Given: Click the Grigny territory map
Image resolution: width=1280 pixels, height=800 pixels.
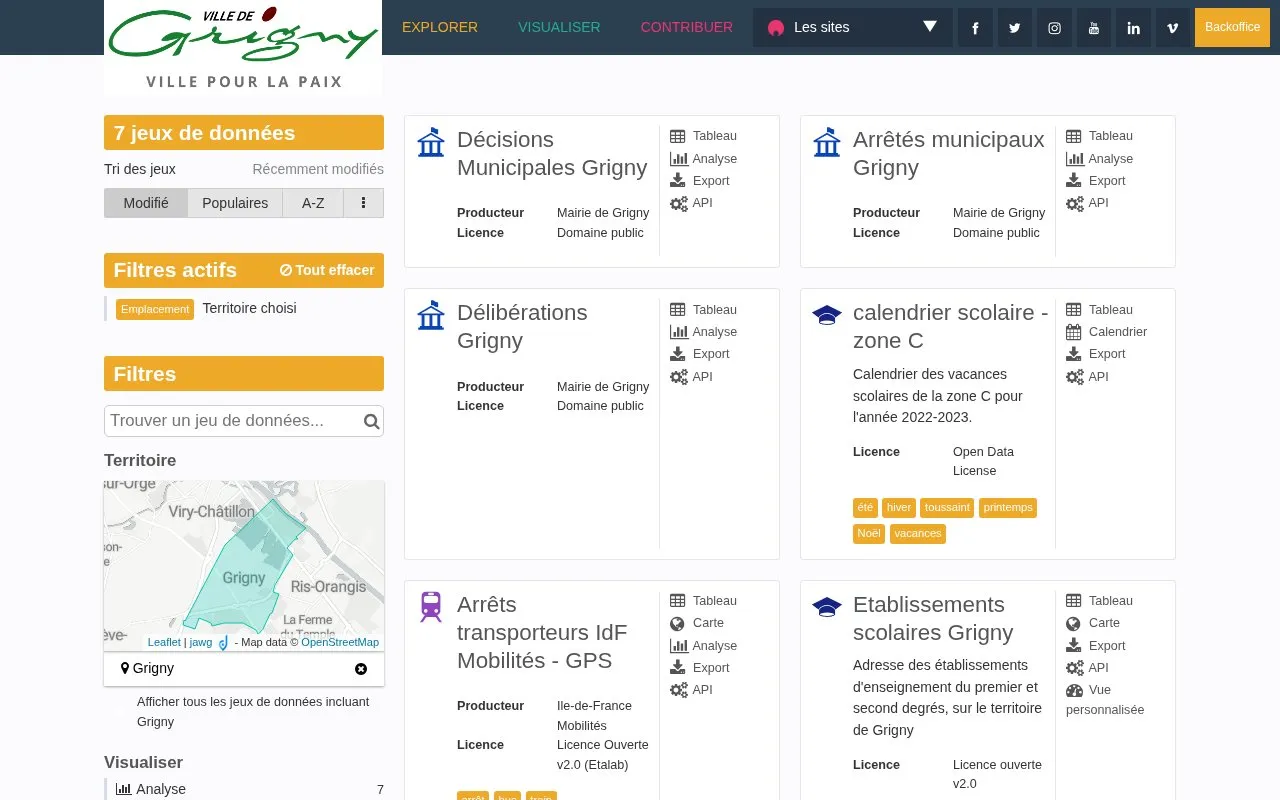Looking at the screenshot, I should coord(244,566).
